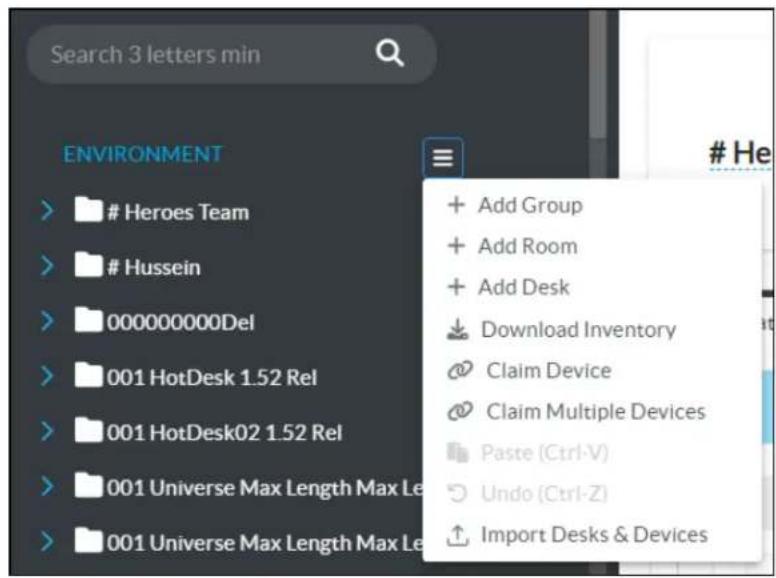The width and height of the screenshot is (776, 578).
Task: Expand the # Heroes Team group
Action: click(x=47, y=211)
